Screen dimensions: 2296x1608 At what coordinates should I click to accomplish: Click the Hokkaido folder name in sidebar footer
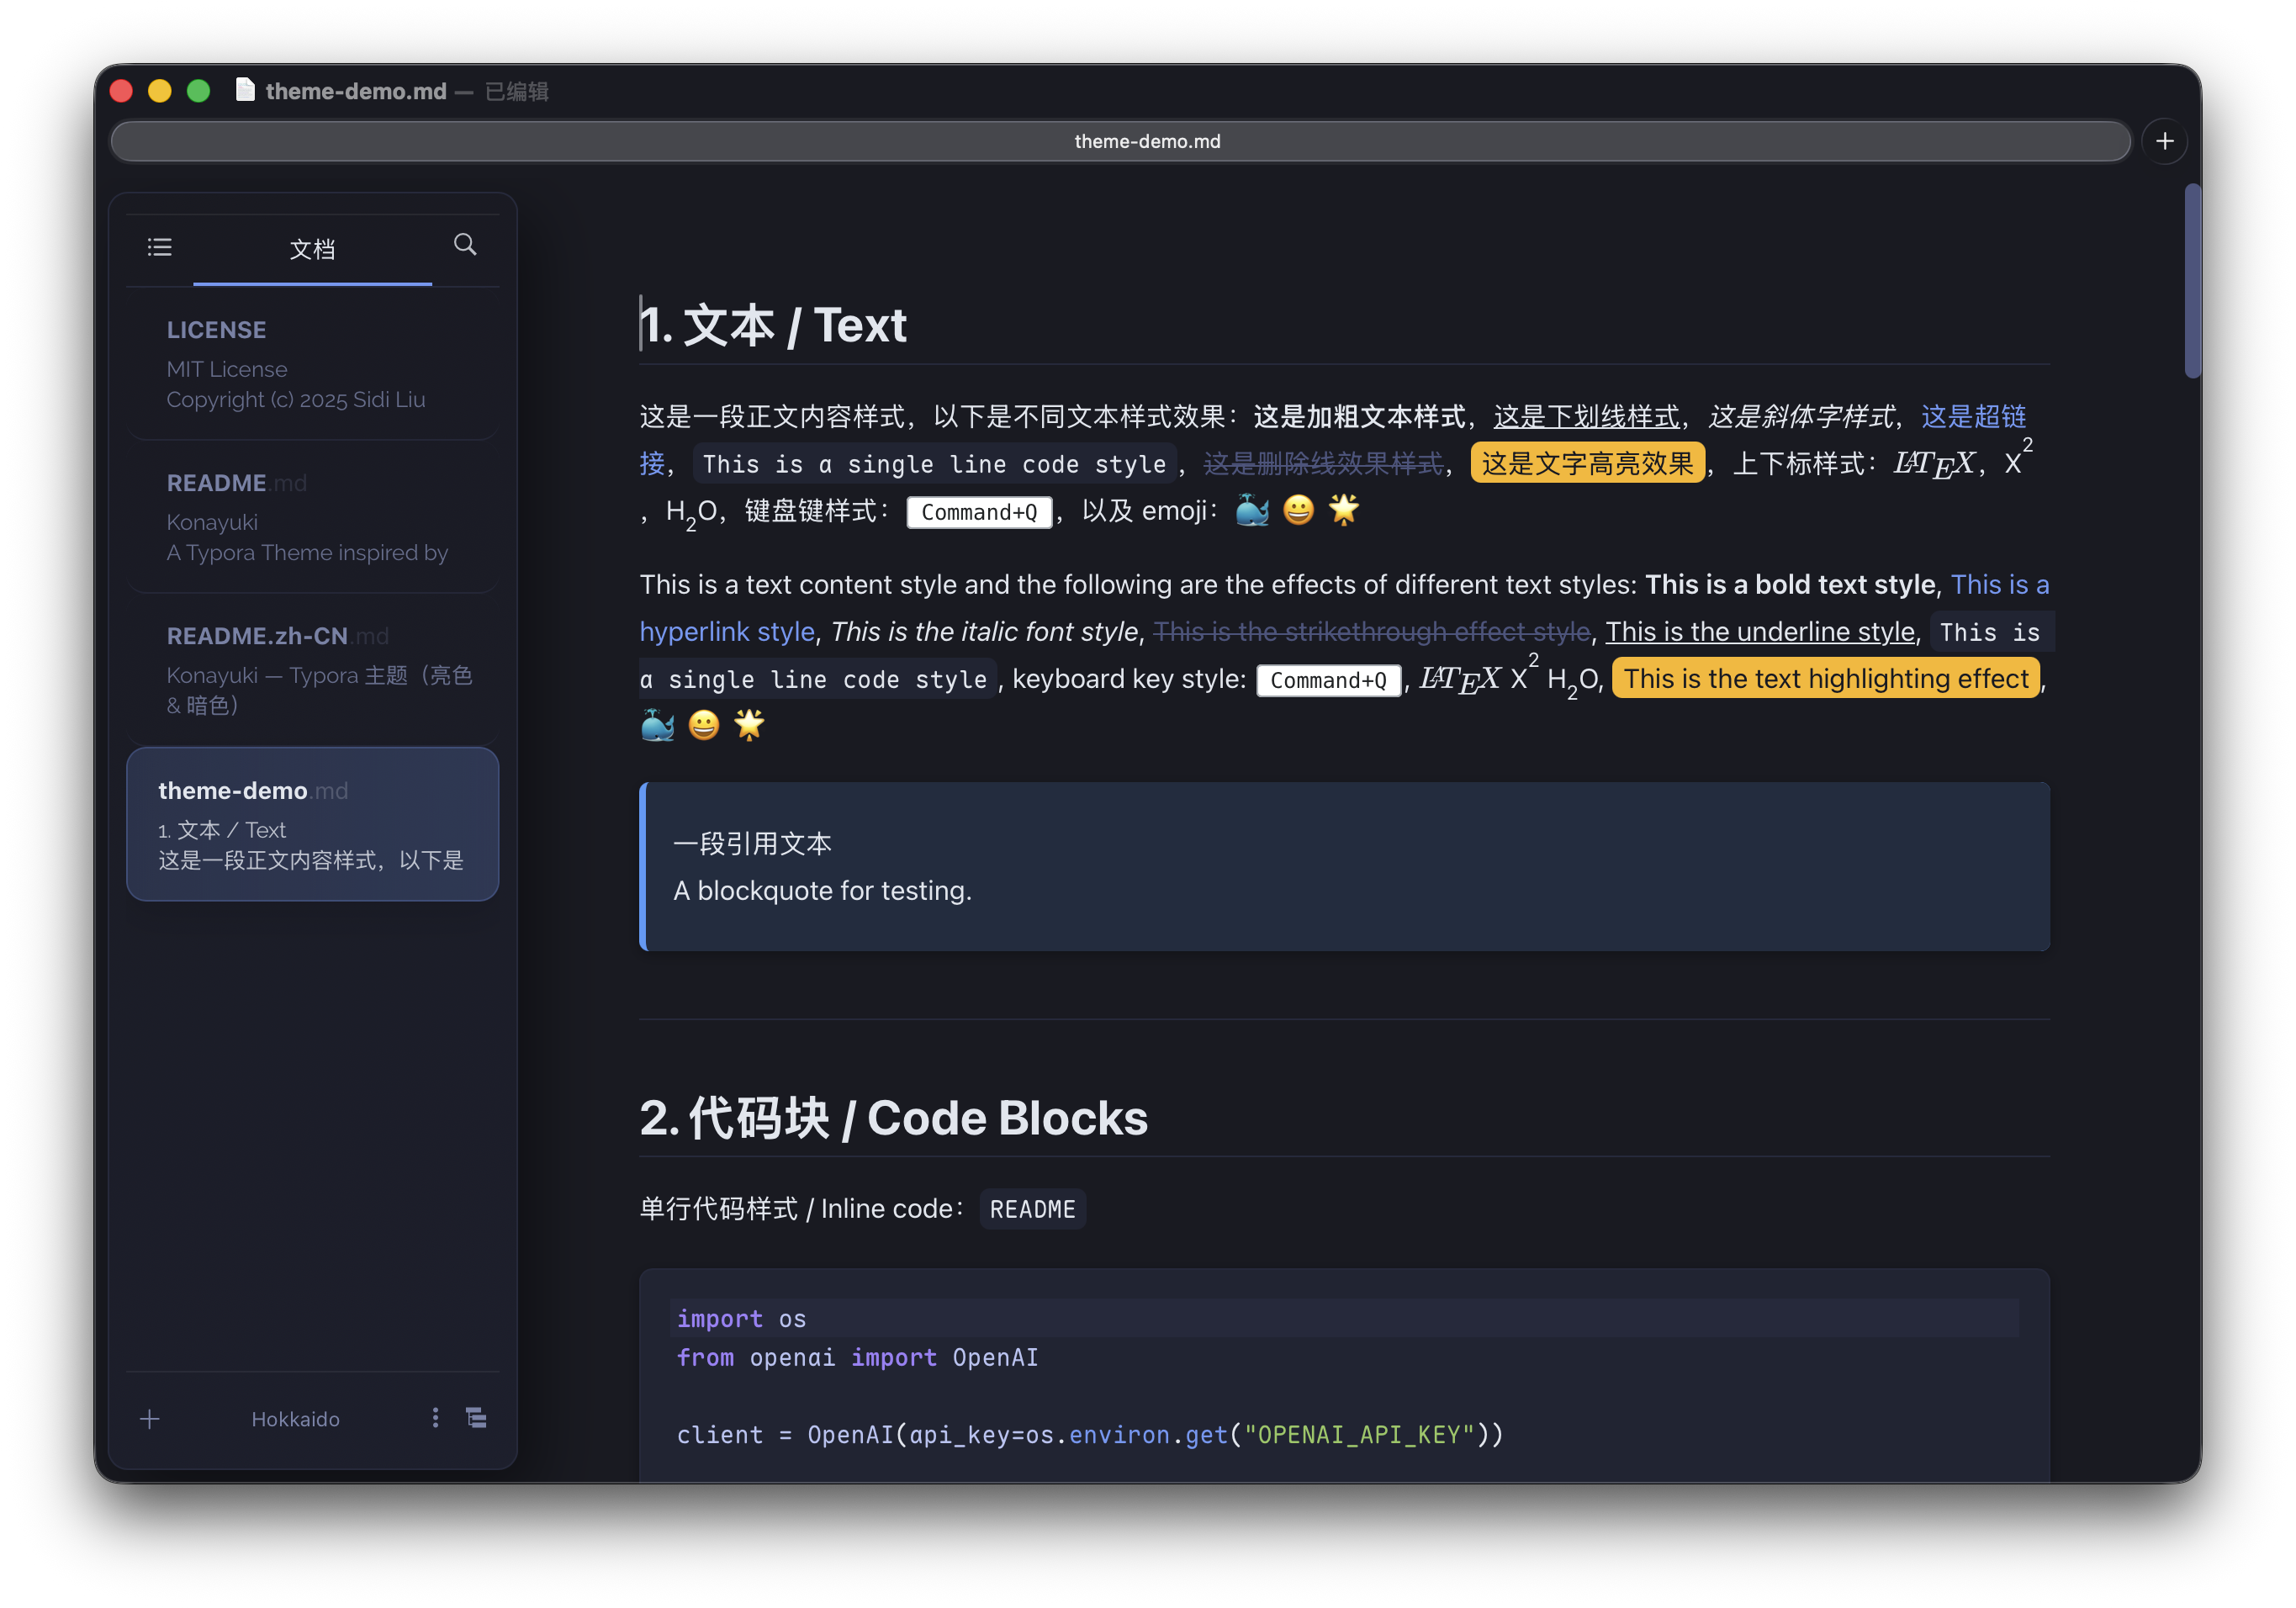tap(295, 1419)
